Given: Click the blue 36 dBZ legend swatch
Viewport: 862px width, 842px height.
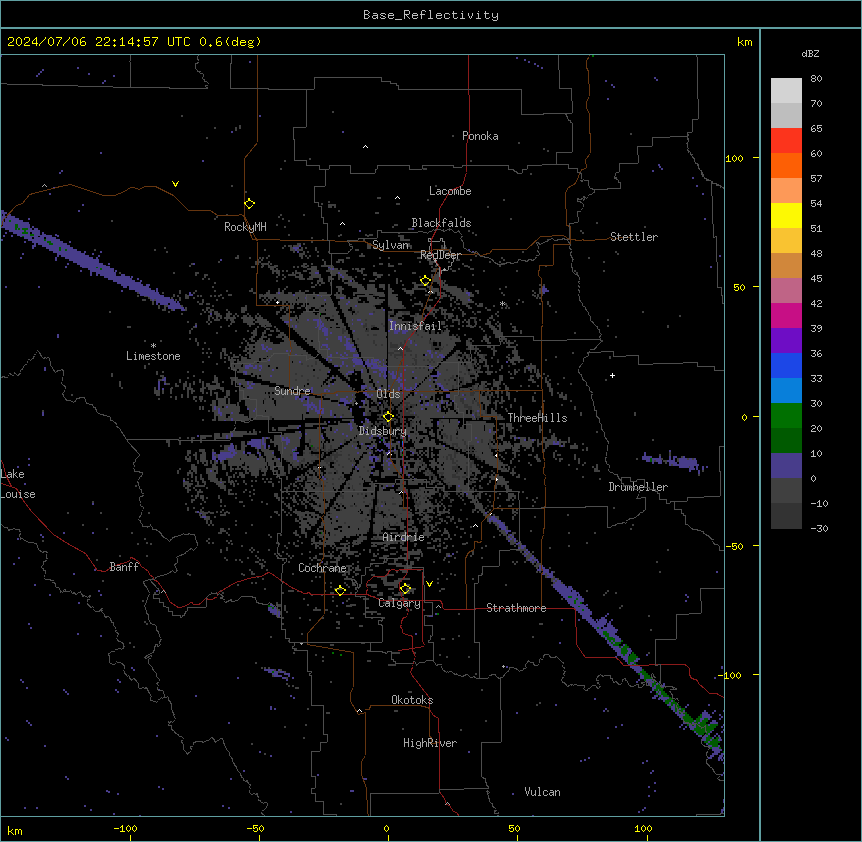Looking at the screenshot, I should 786,365.
